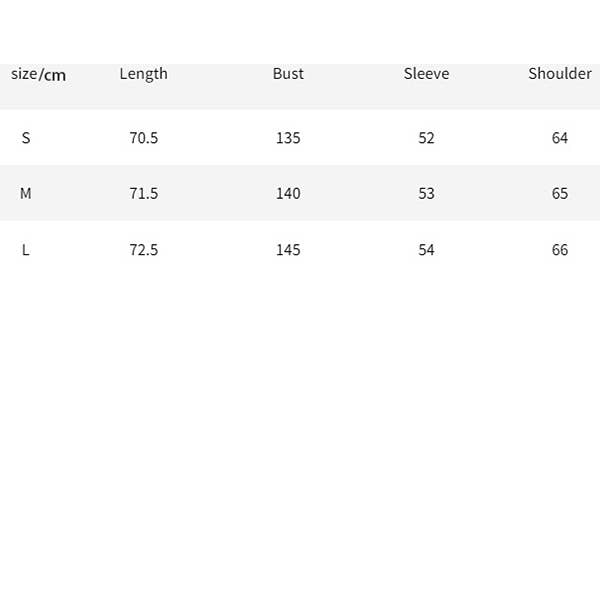Image resolution: width=600 pixels, height=600 pixels.
Task: Click the 72.5 length value
Action: click(x=143, y=250)
